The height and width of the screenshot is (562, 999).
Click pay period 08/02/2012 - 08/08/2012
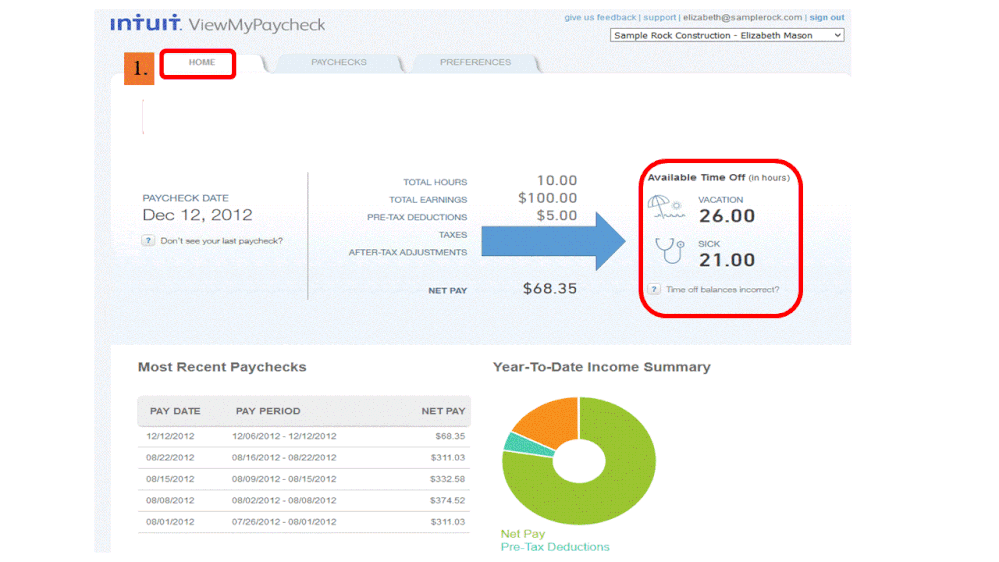(284, 501)
